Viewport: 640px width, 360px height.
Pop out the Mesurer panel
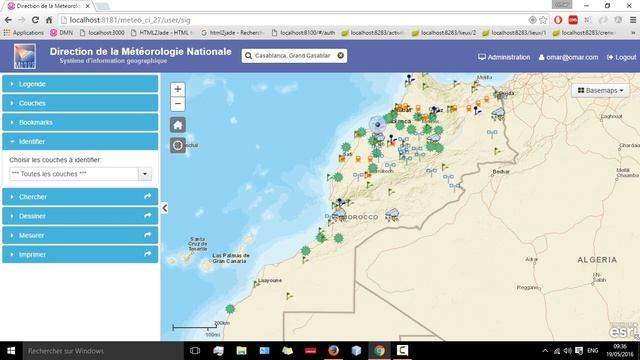(148, 235)
